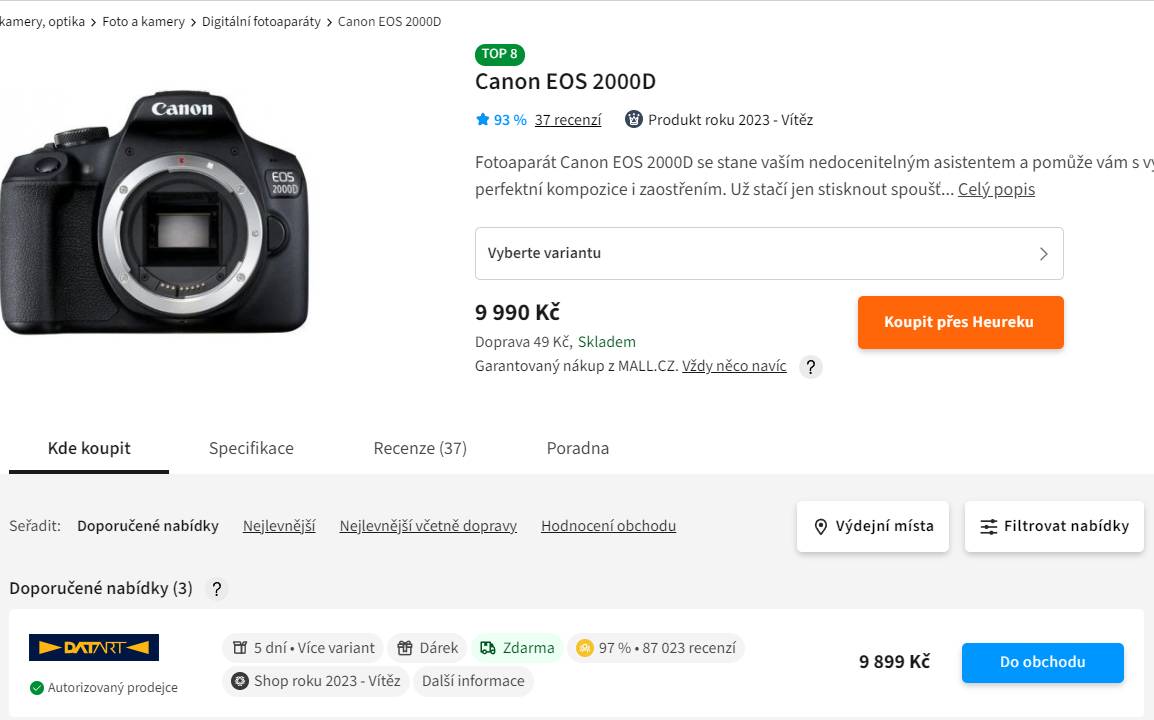Open the 37 recenzí link

(x=568, y=120)
